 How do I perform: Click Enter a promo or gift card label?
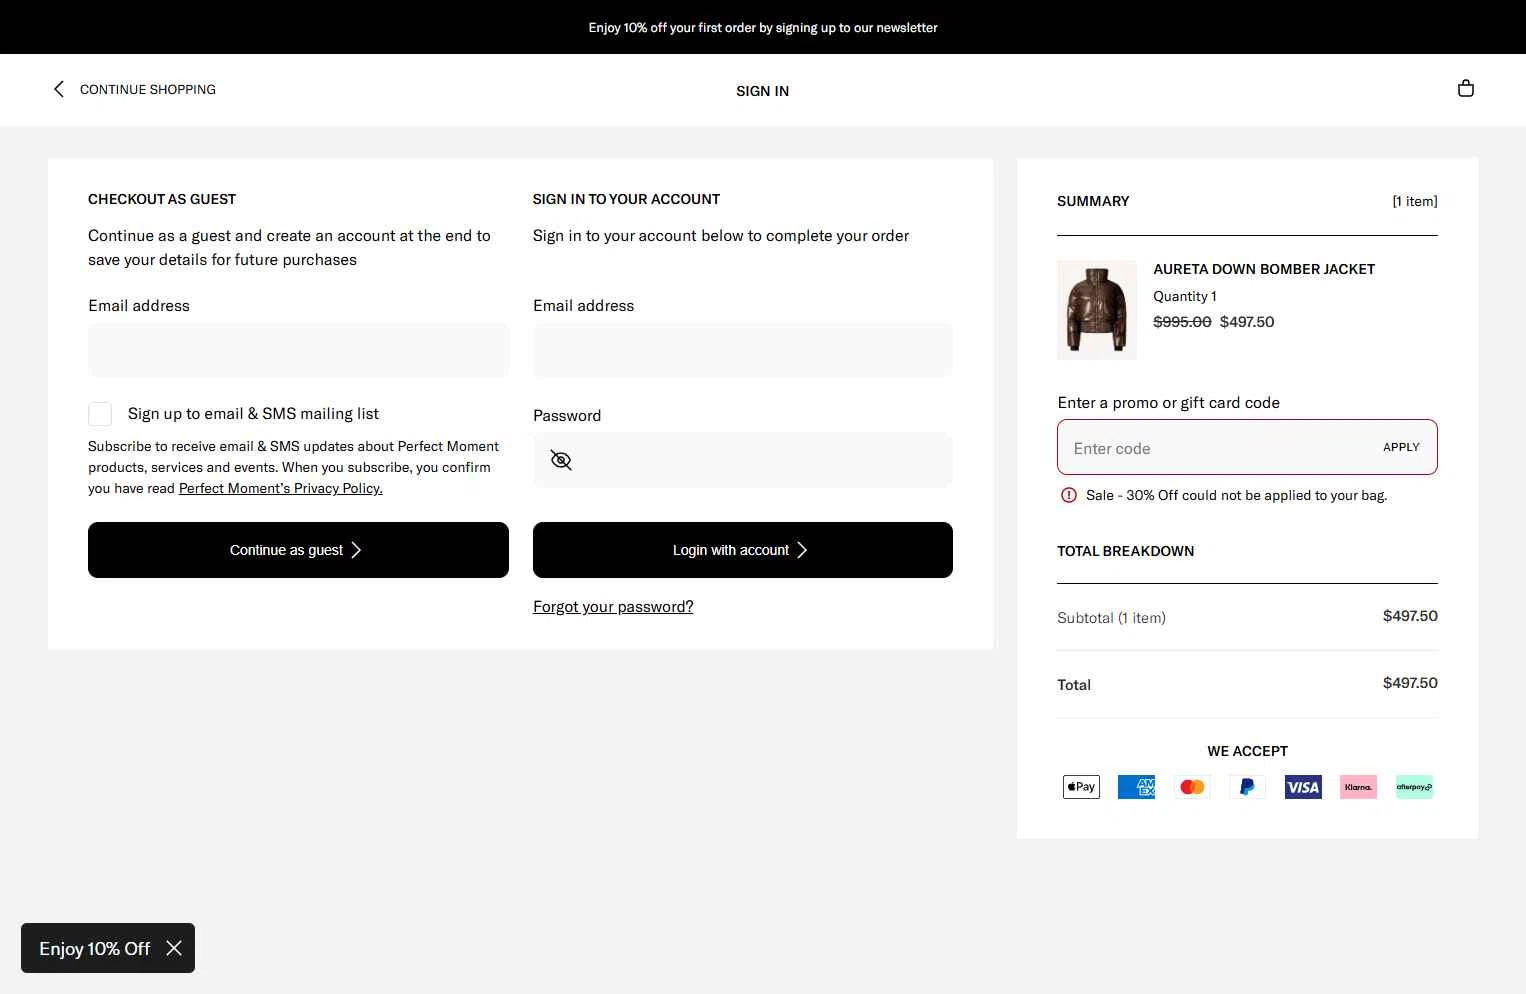[x=1169, y=403]
